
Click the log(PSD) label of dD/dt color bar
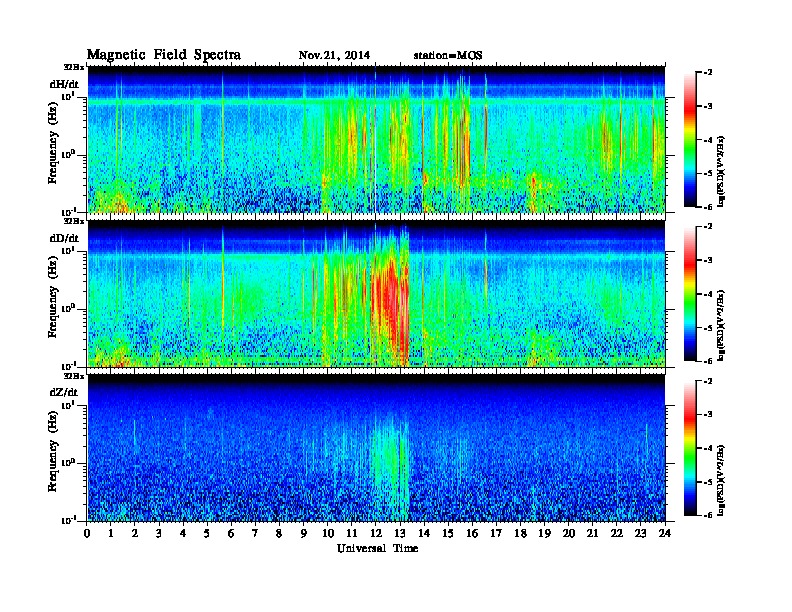pyautogui.click(x=721, y=325)
